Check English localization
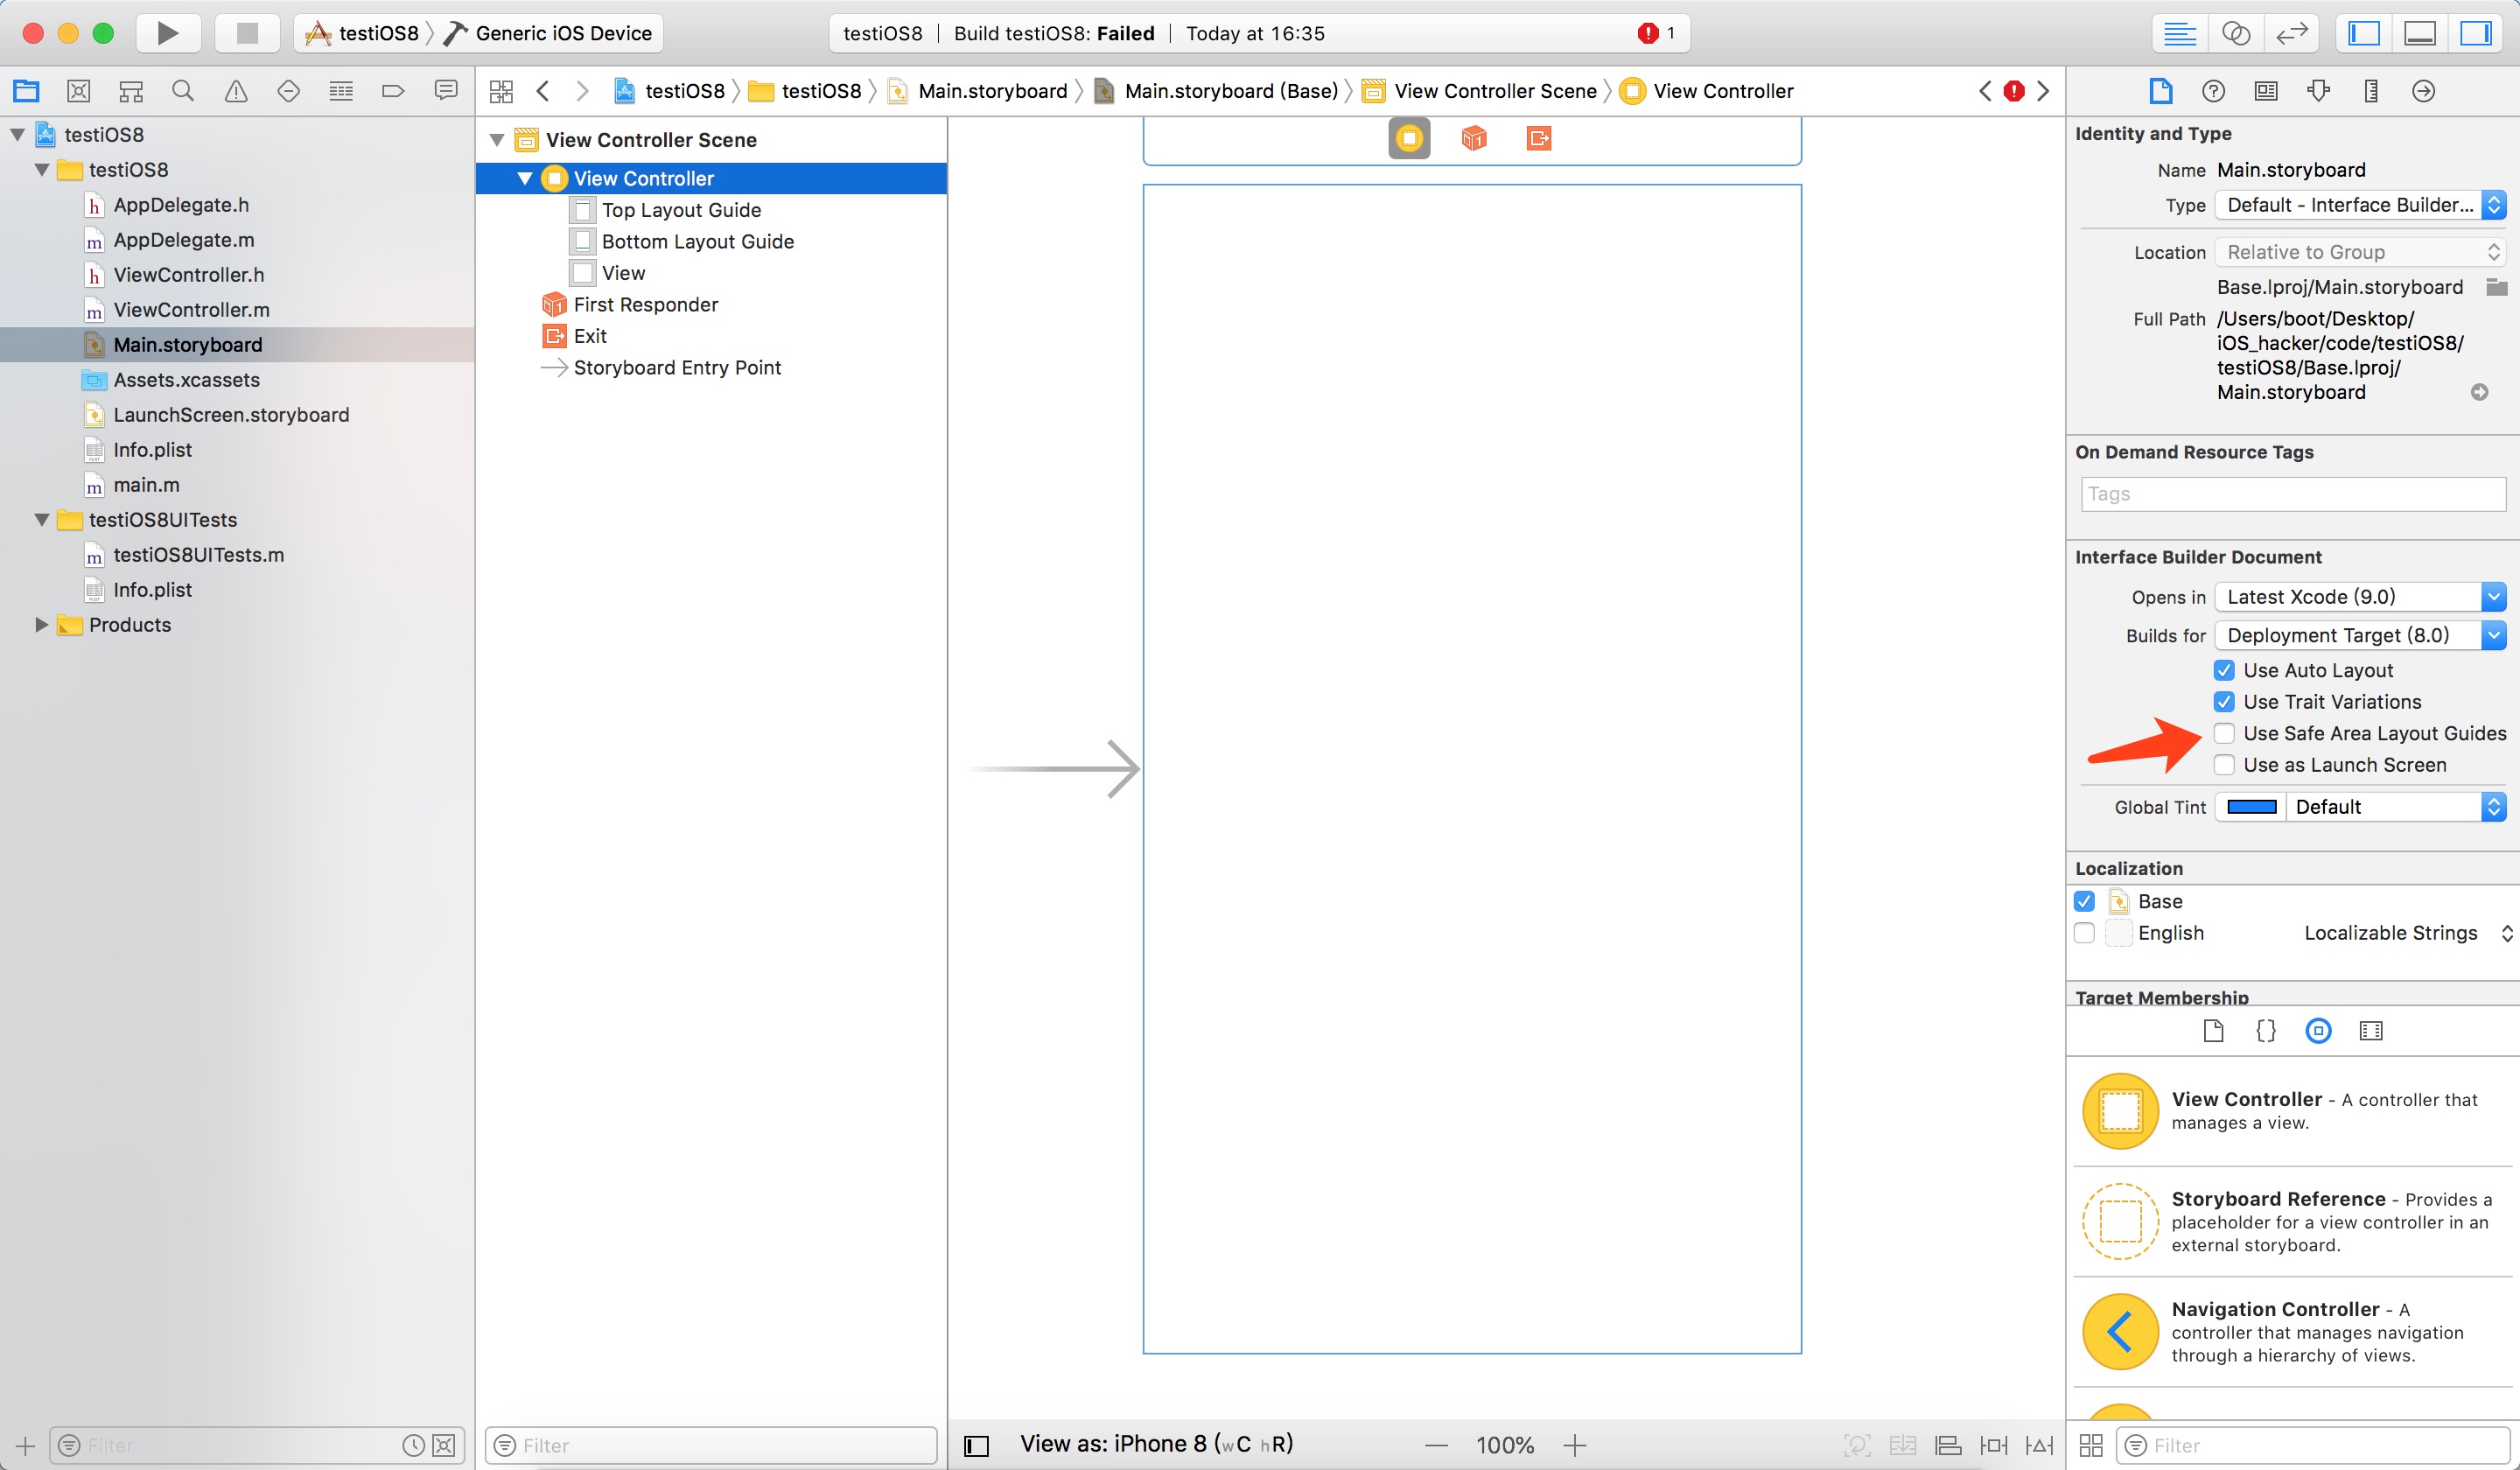 (x=2084, y=932)
